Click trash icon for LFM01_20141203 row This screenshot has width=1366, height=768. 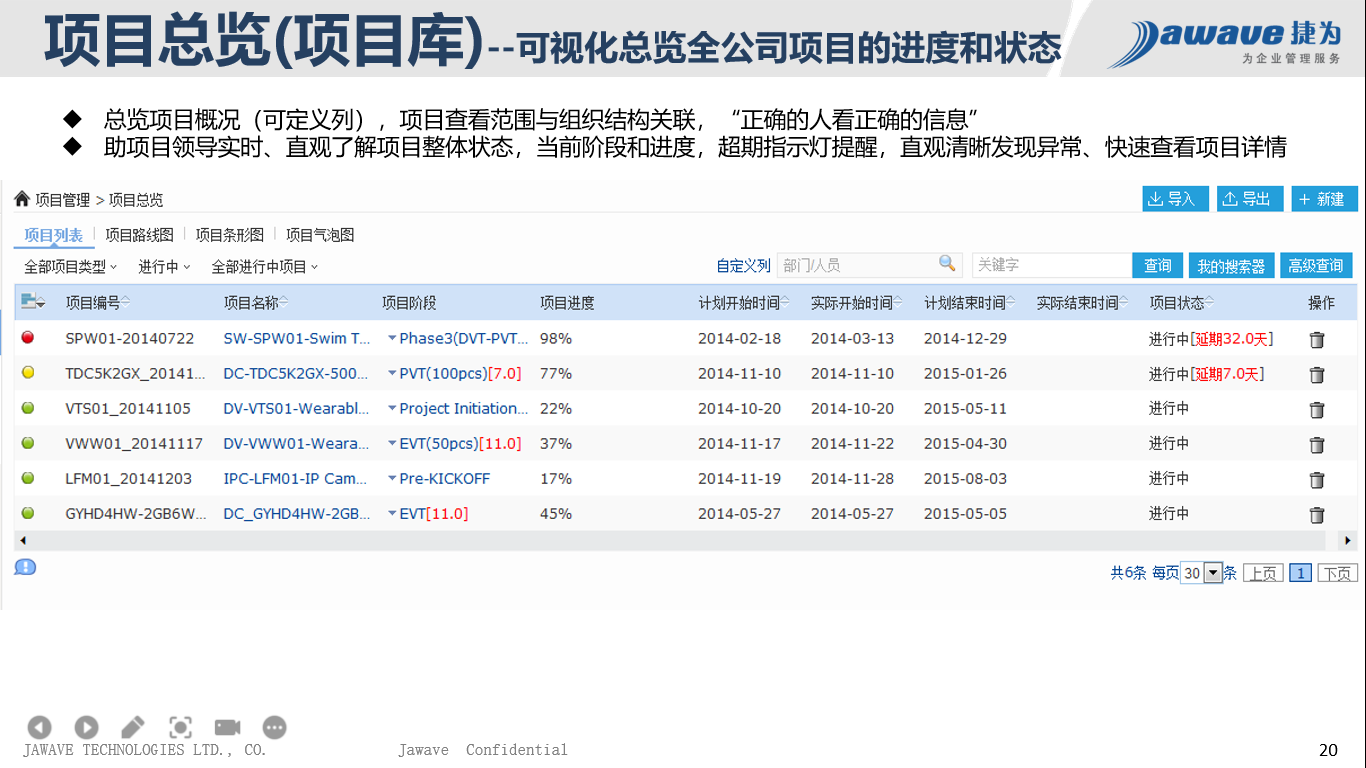pyautogui.click(x=1317, y=480)
